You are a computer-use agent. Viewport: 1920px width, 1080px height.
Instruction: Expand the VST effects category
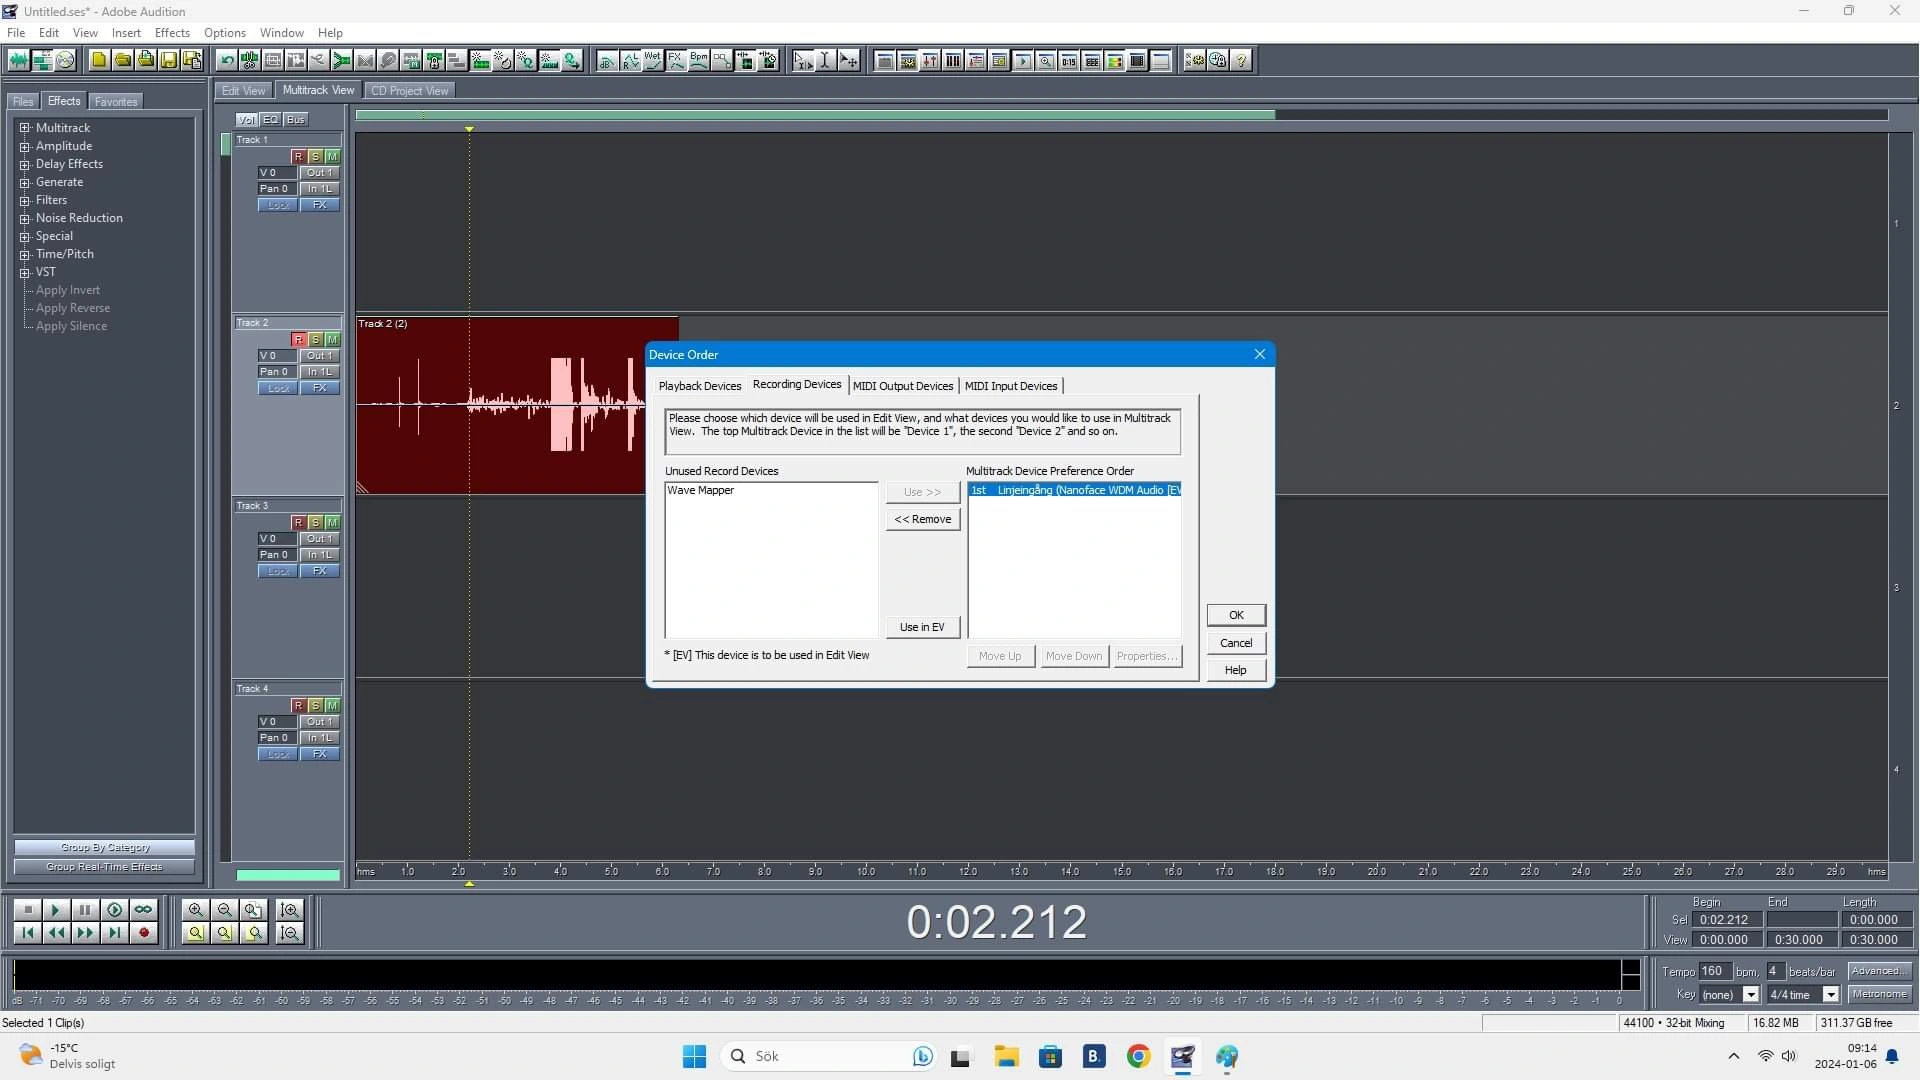[x=25, y=272]
